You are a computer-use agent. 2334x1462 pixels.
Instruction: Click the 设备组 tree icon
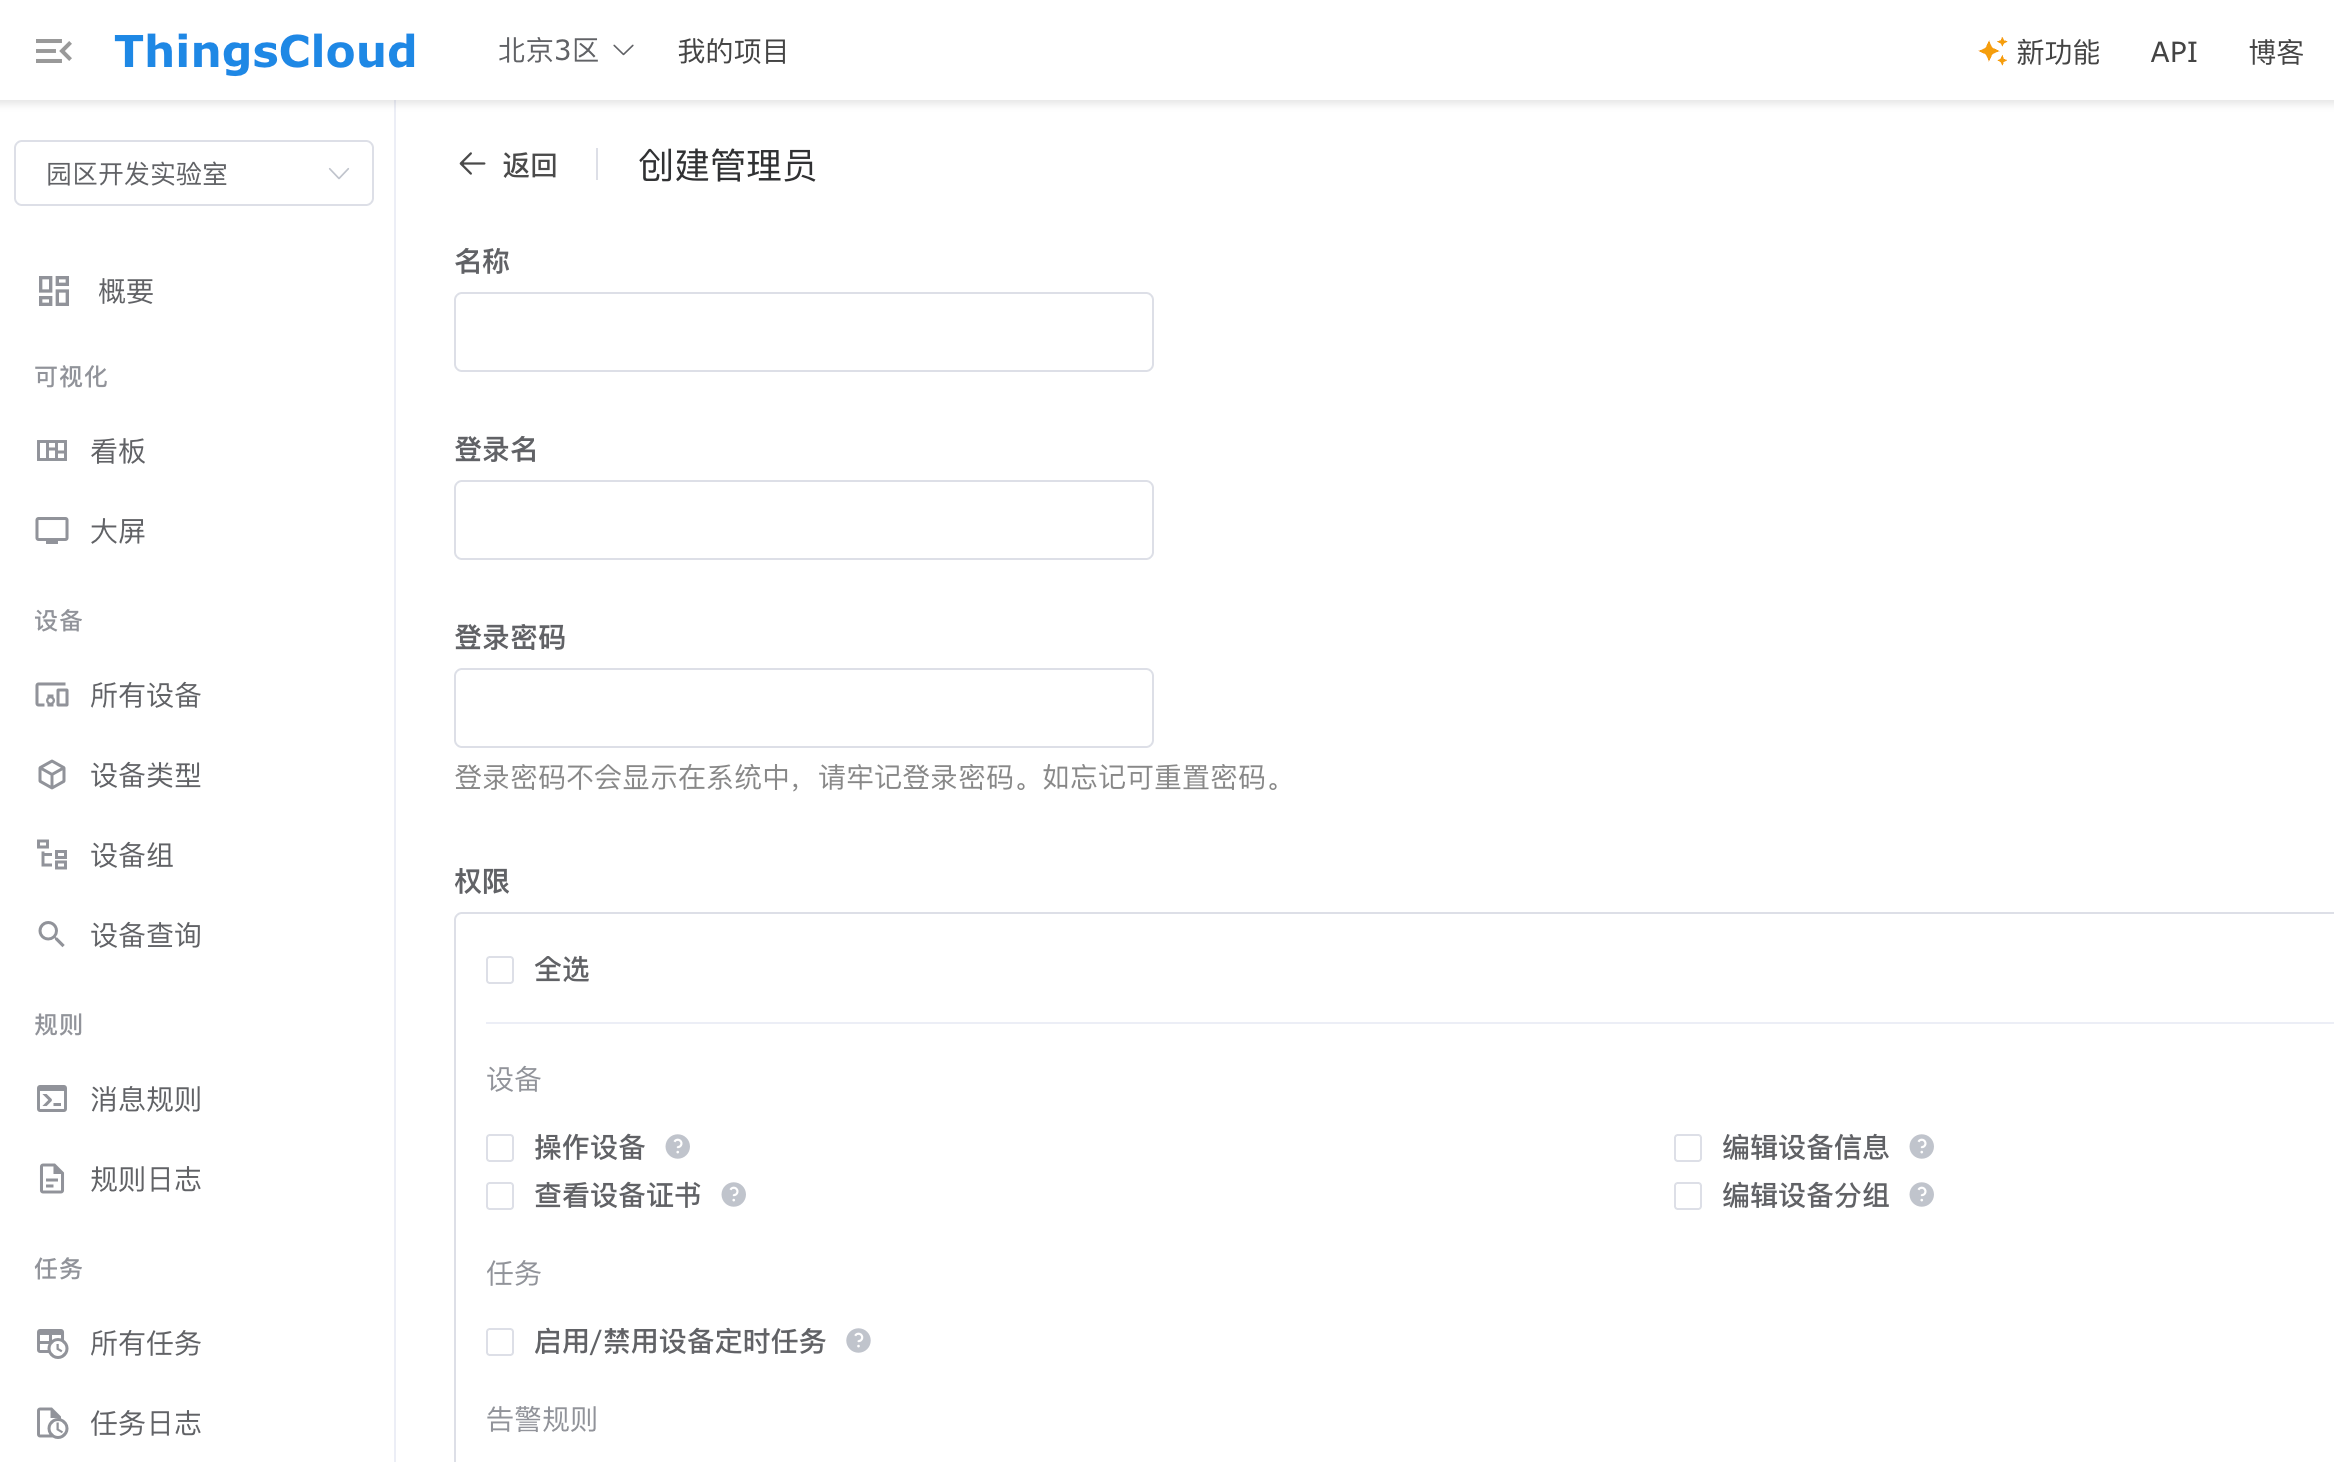coord(52,855)
